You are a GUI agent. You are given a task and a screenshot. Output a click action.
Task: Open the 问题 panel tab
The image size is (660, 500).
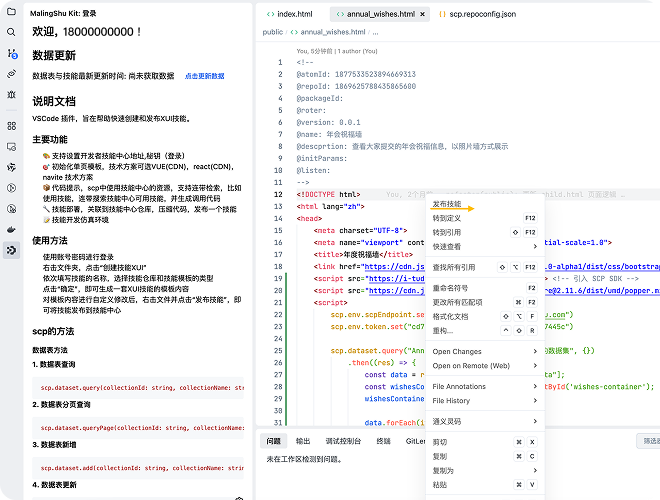pyautogui.click(x=274, y=441)
